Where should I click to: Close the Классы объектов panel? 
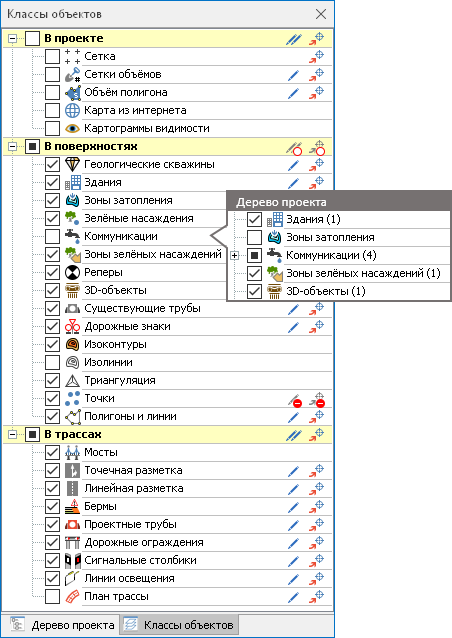click(321, 14)
